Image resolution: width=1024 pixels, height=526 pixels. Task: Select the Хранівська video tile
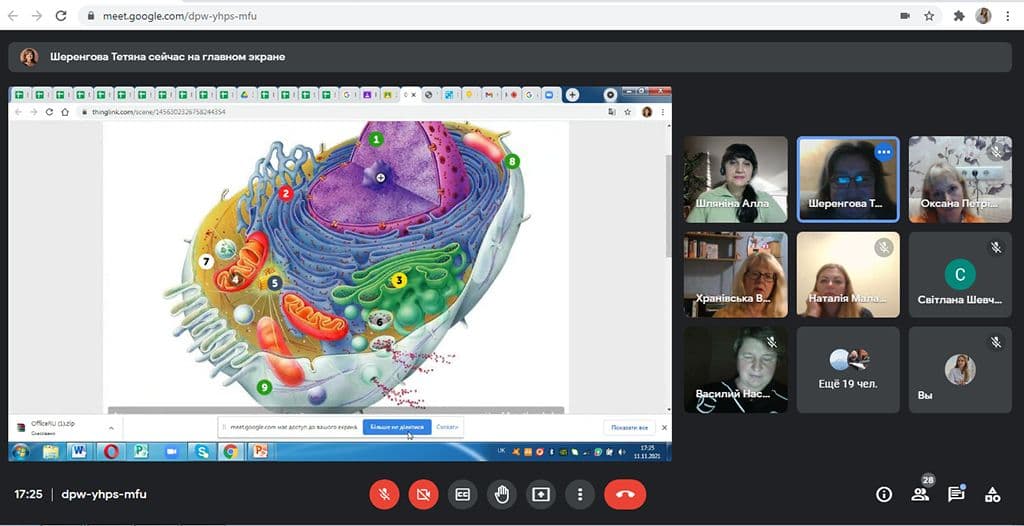[735, 274]
